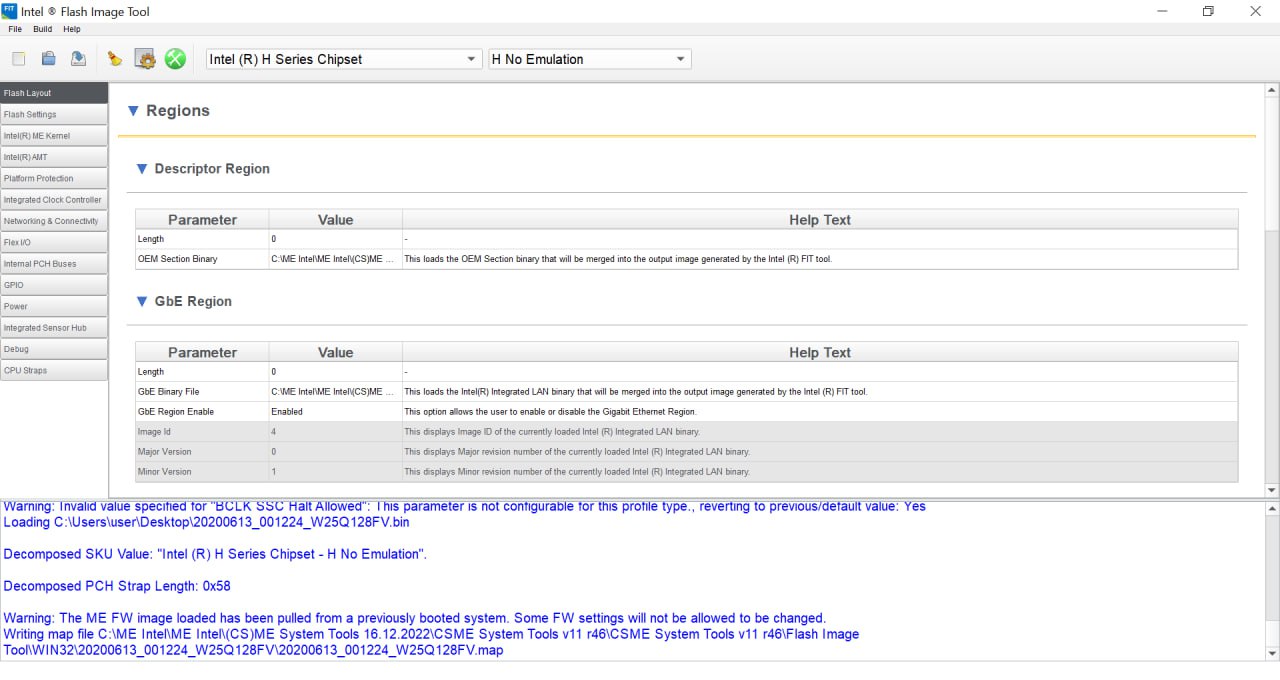
Task: Click the GbE Region Length value
Action: pyautogui.click(x=335, y=371)
